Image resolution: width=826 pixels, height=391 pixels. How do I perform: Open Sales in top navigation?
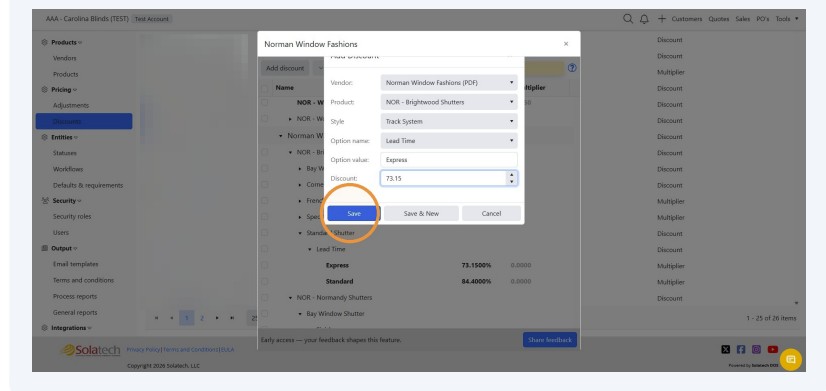tap(743, 19)
